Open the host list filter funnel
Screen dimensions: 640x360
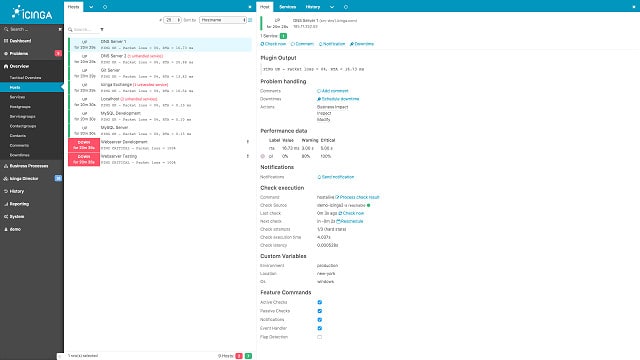[x=102, y=29]
